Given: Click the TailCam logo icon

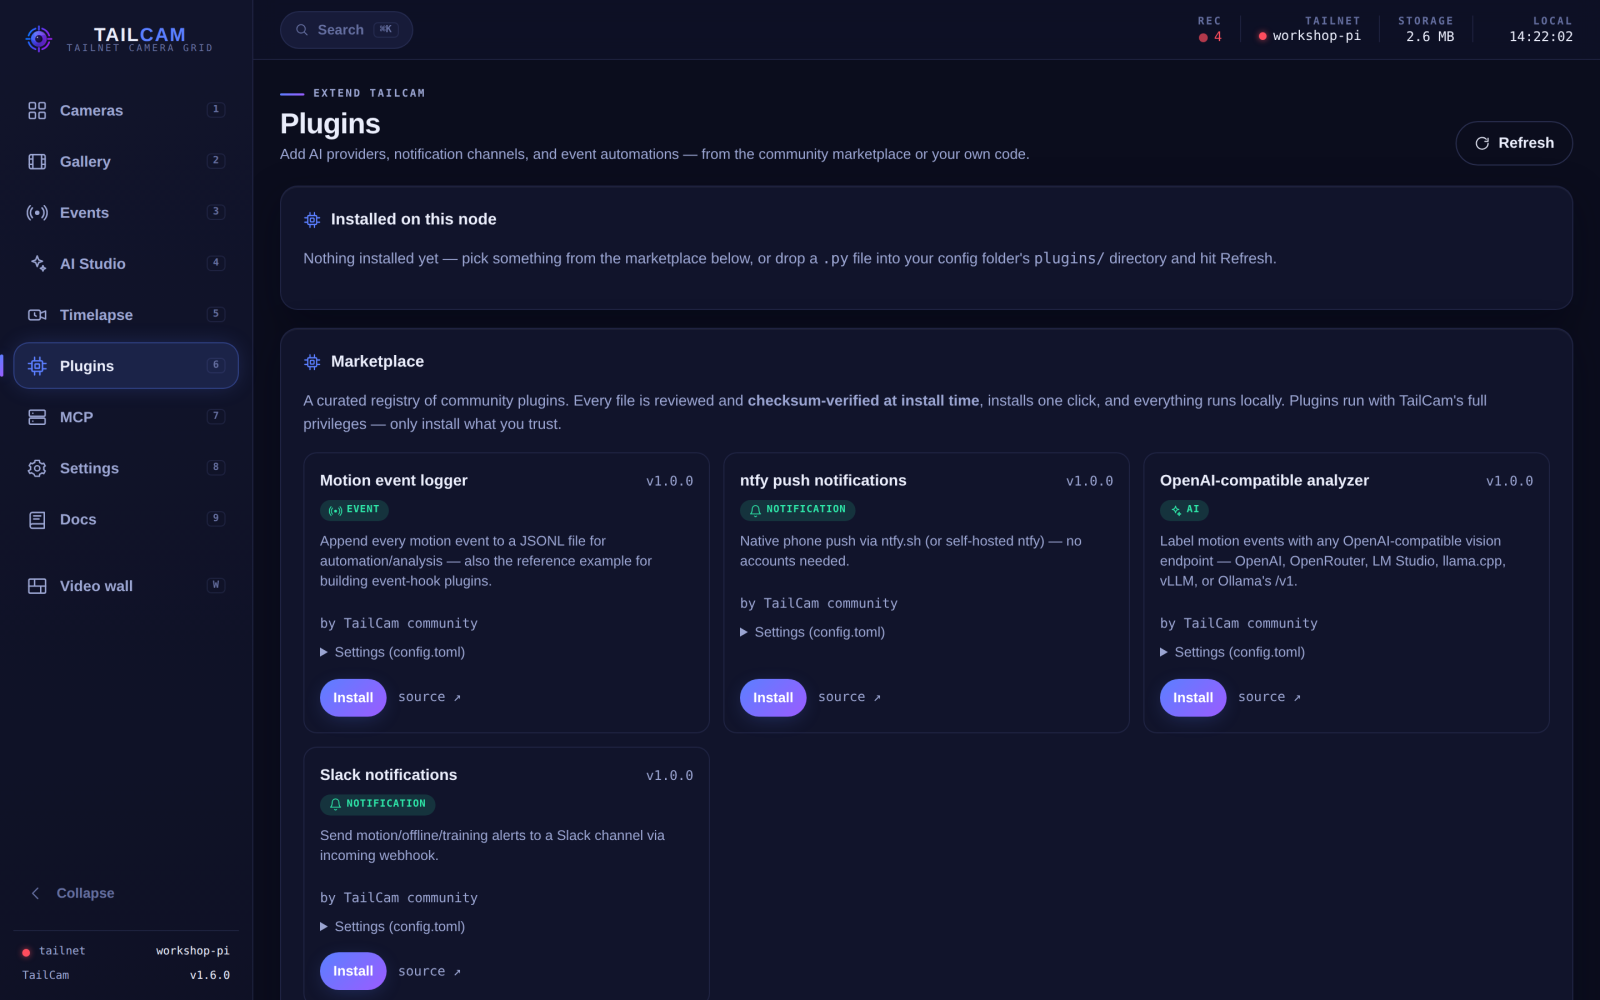Looking at the screenshot, I should tap(39, 39).
